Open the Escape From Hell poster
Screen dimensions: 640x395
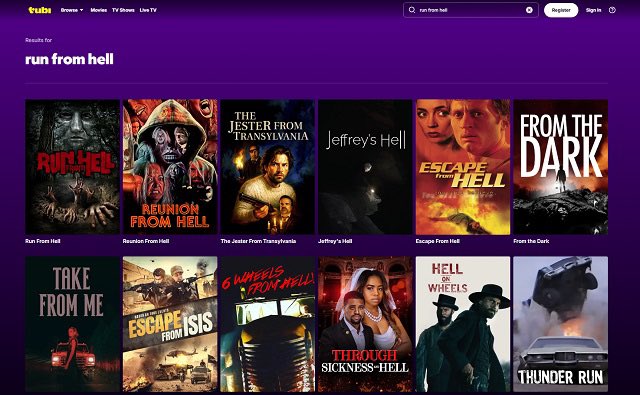(x=463, y=167)
